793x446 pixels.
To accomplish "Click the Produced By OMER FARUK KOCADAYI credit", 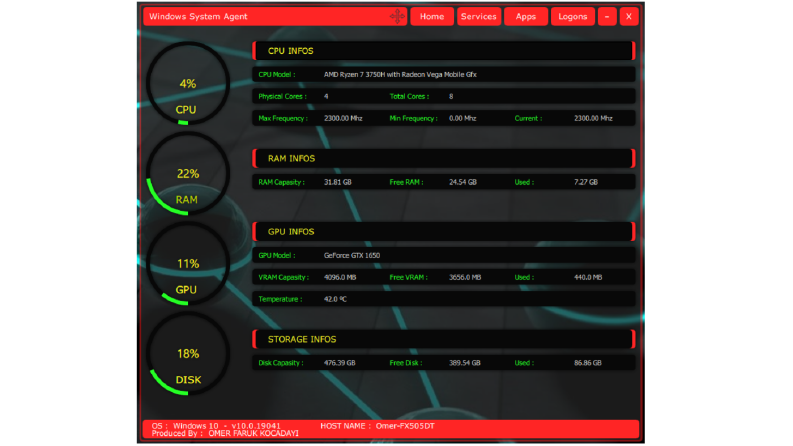I will coord(225,433).
